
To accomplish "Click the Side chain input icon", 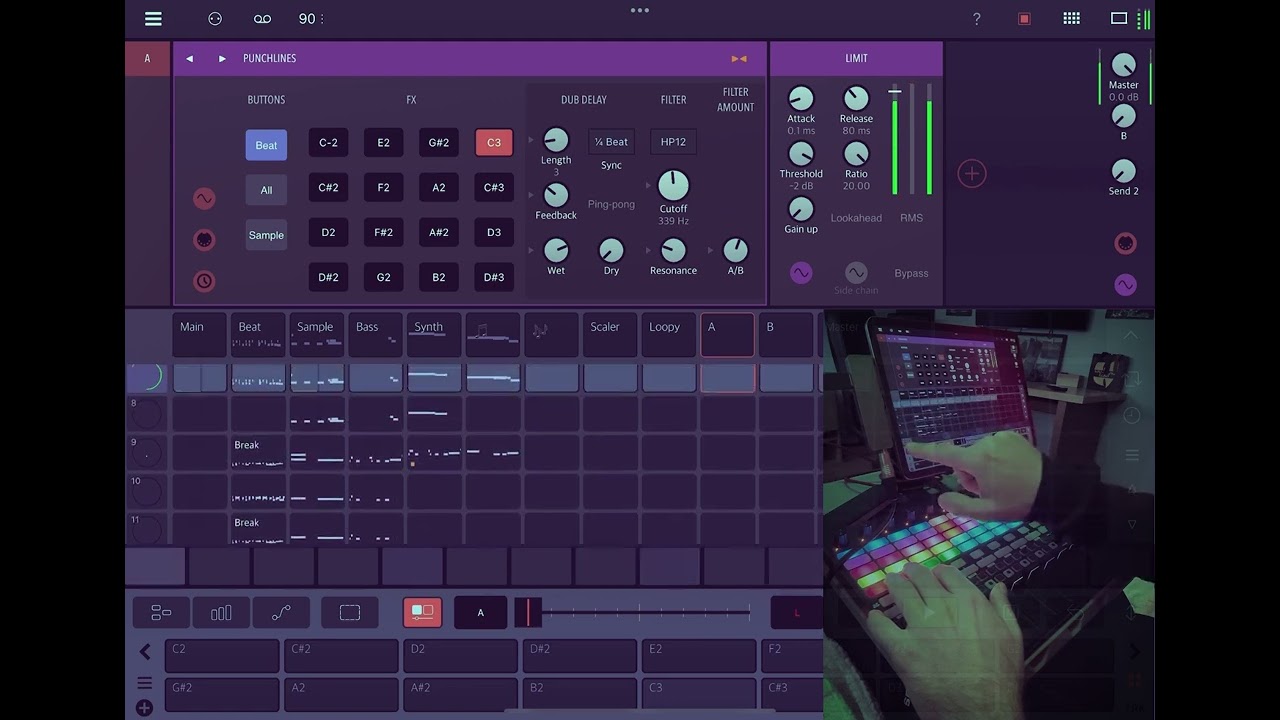I will [856, 273].
